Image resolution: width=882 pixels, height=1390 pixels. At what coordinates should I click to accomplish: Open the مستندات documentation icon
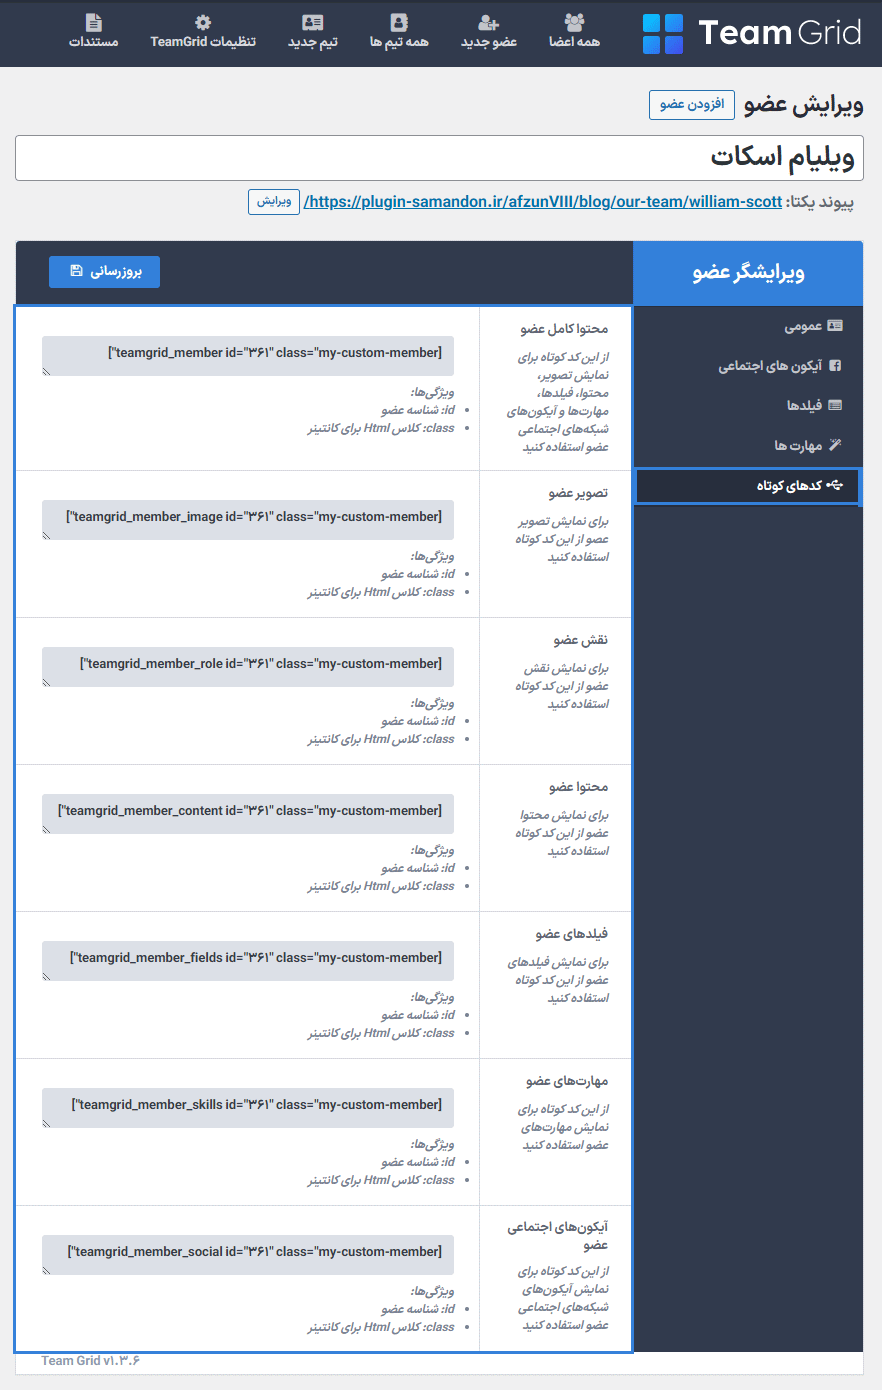click(94, 22)
